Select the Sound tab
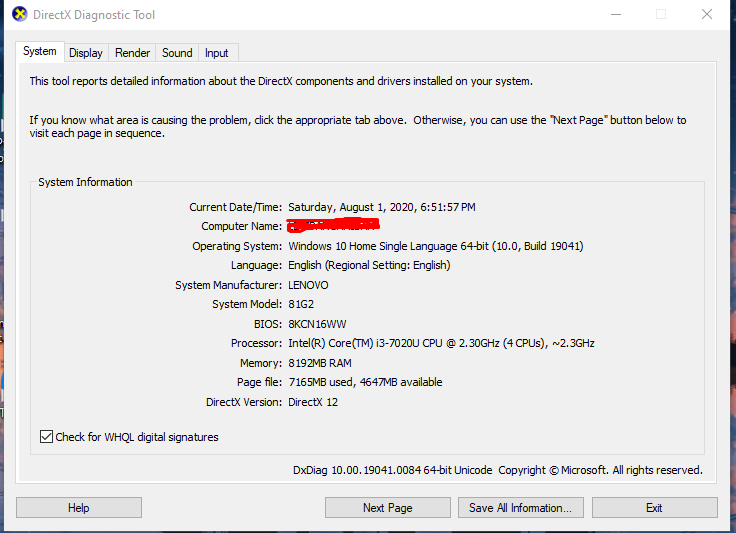The width and height of the screenshot is (736, 533). [177, 53]
